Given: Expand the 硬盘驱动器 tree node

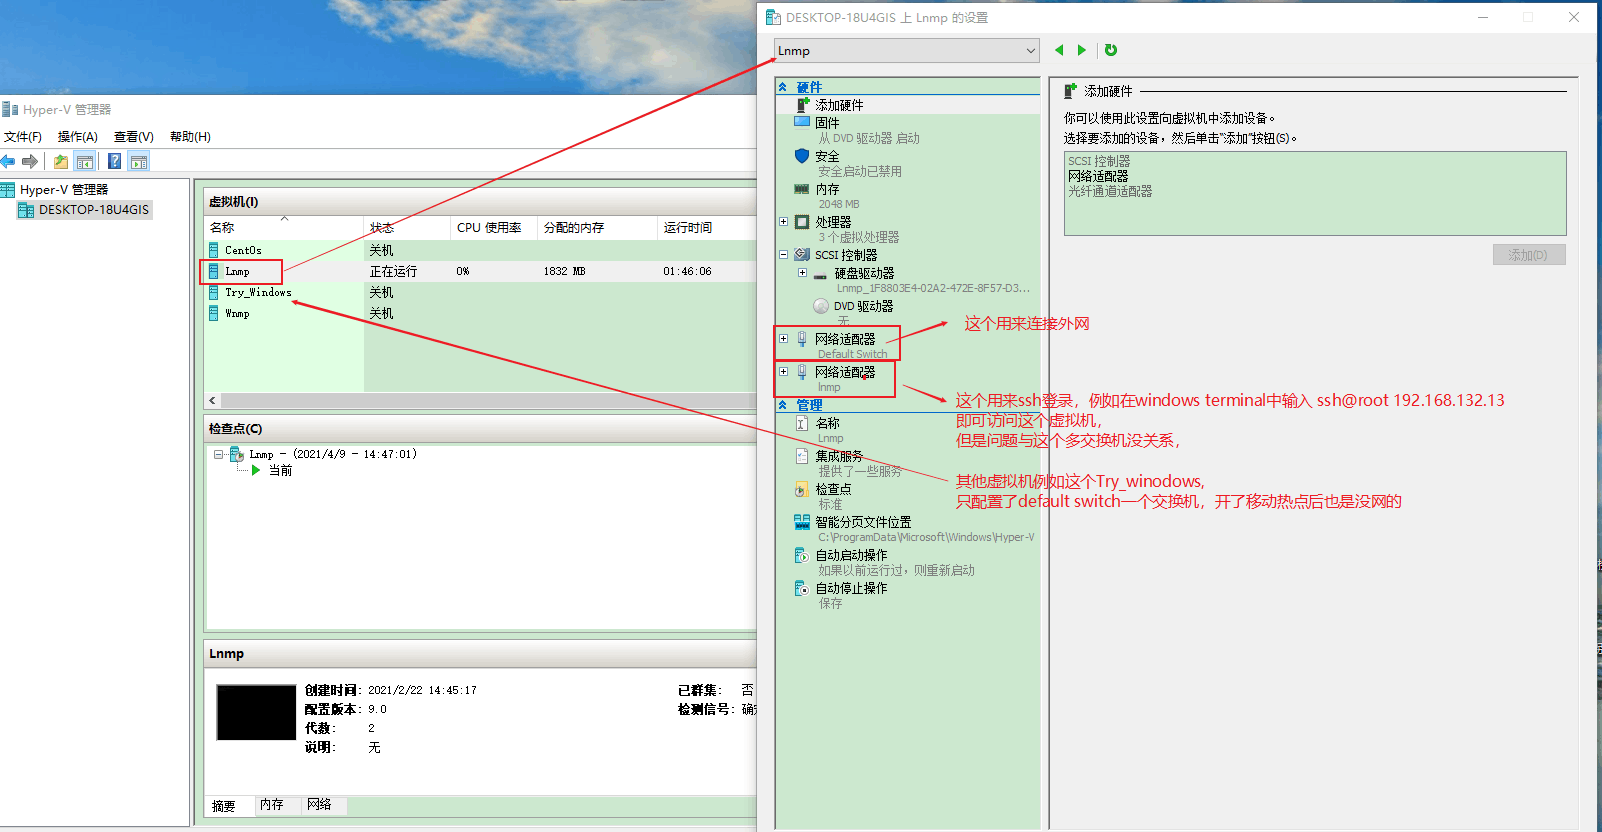Looking at the screenshot, I should [x=802, y=273].
